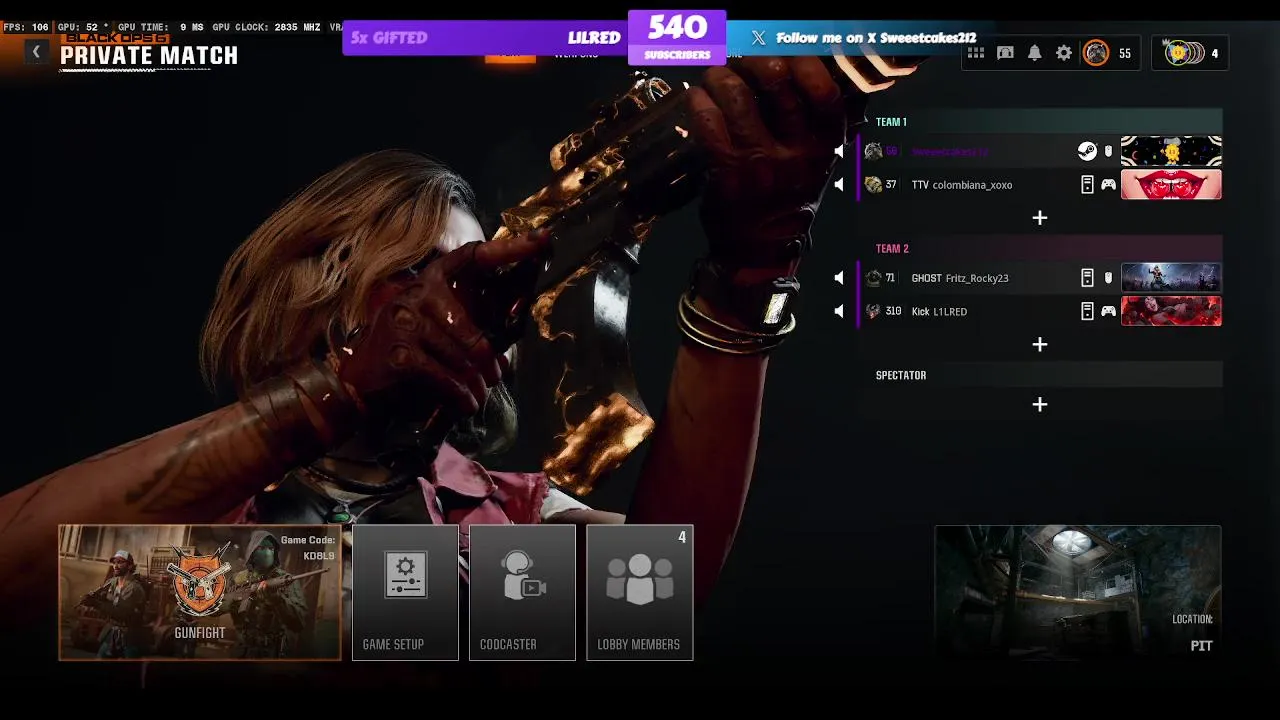Mute TTV colombiana_xoxo's speaker
The width and height of the screenshot is (1280, 720).
point(840,185)
